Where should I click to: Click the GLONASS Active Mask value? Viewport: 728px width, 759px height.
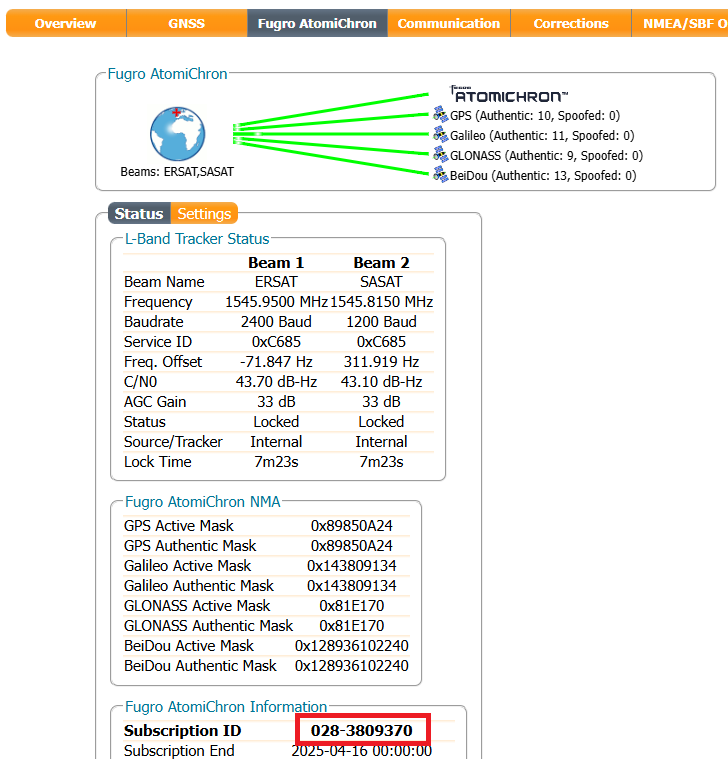tap(352, 606)
